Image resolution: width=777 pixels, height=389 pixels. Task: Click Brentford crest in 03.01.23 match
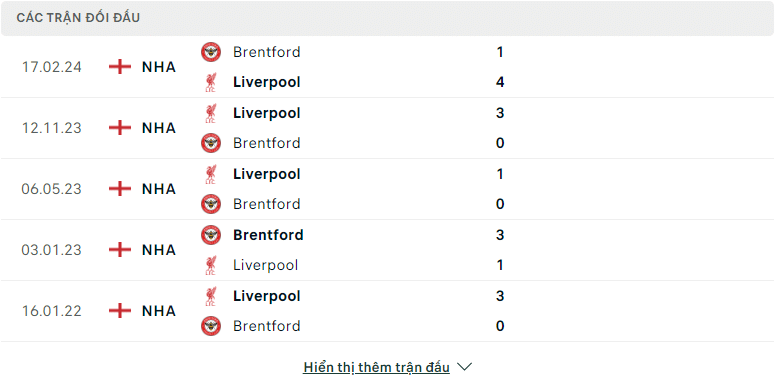211,235
